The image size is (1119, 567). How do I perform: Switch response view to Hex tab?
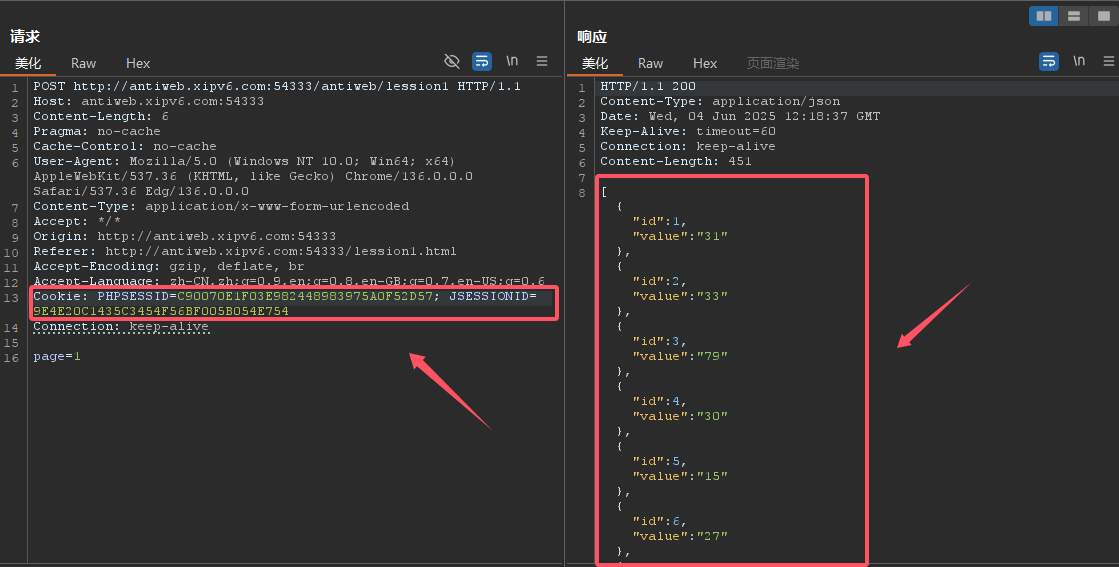click(705, 63)
